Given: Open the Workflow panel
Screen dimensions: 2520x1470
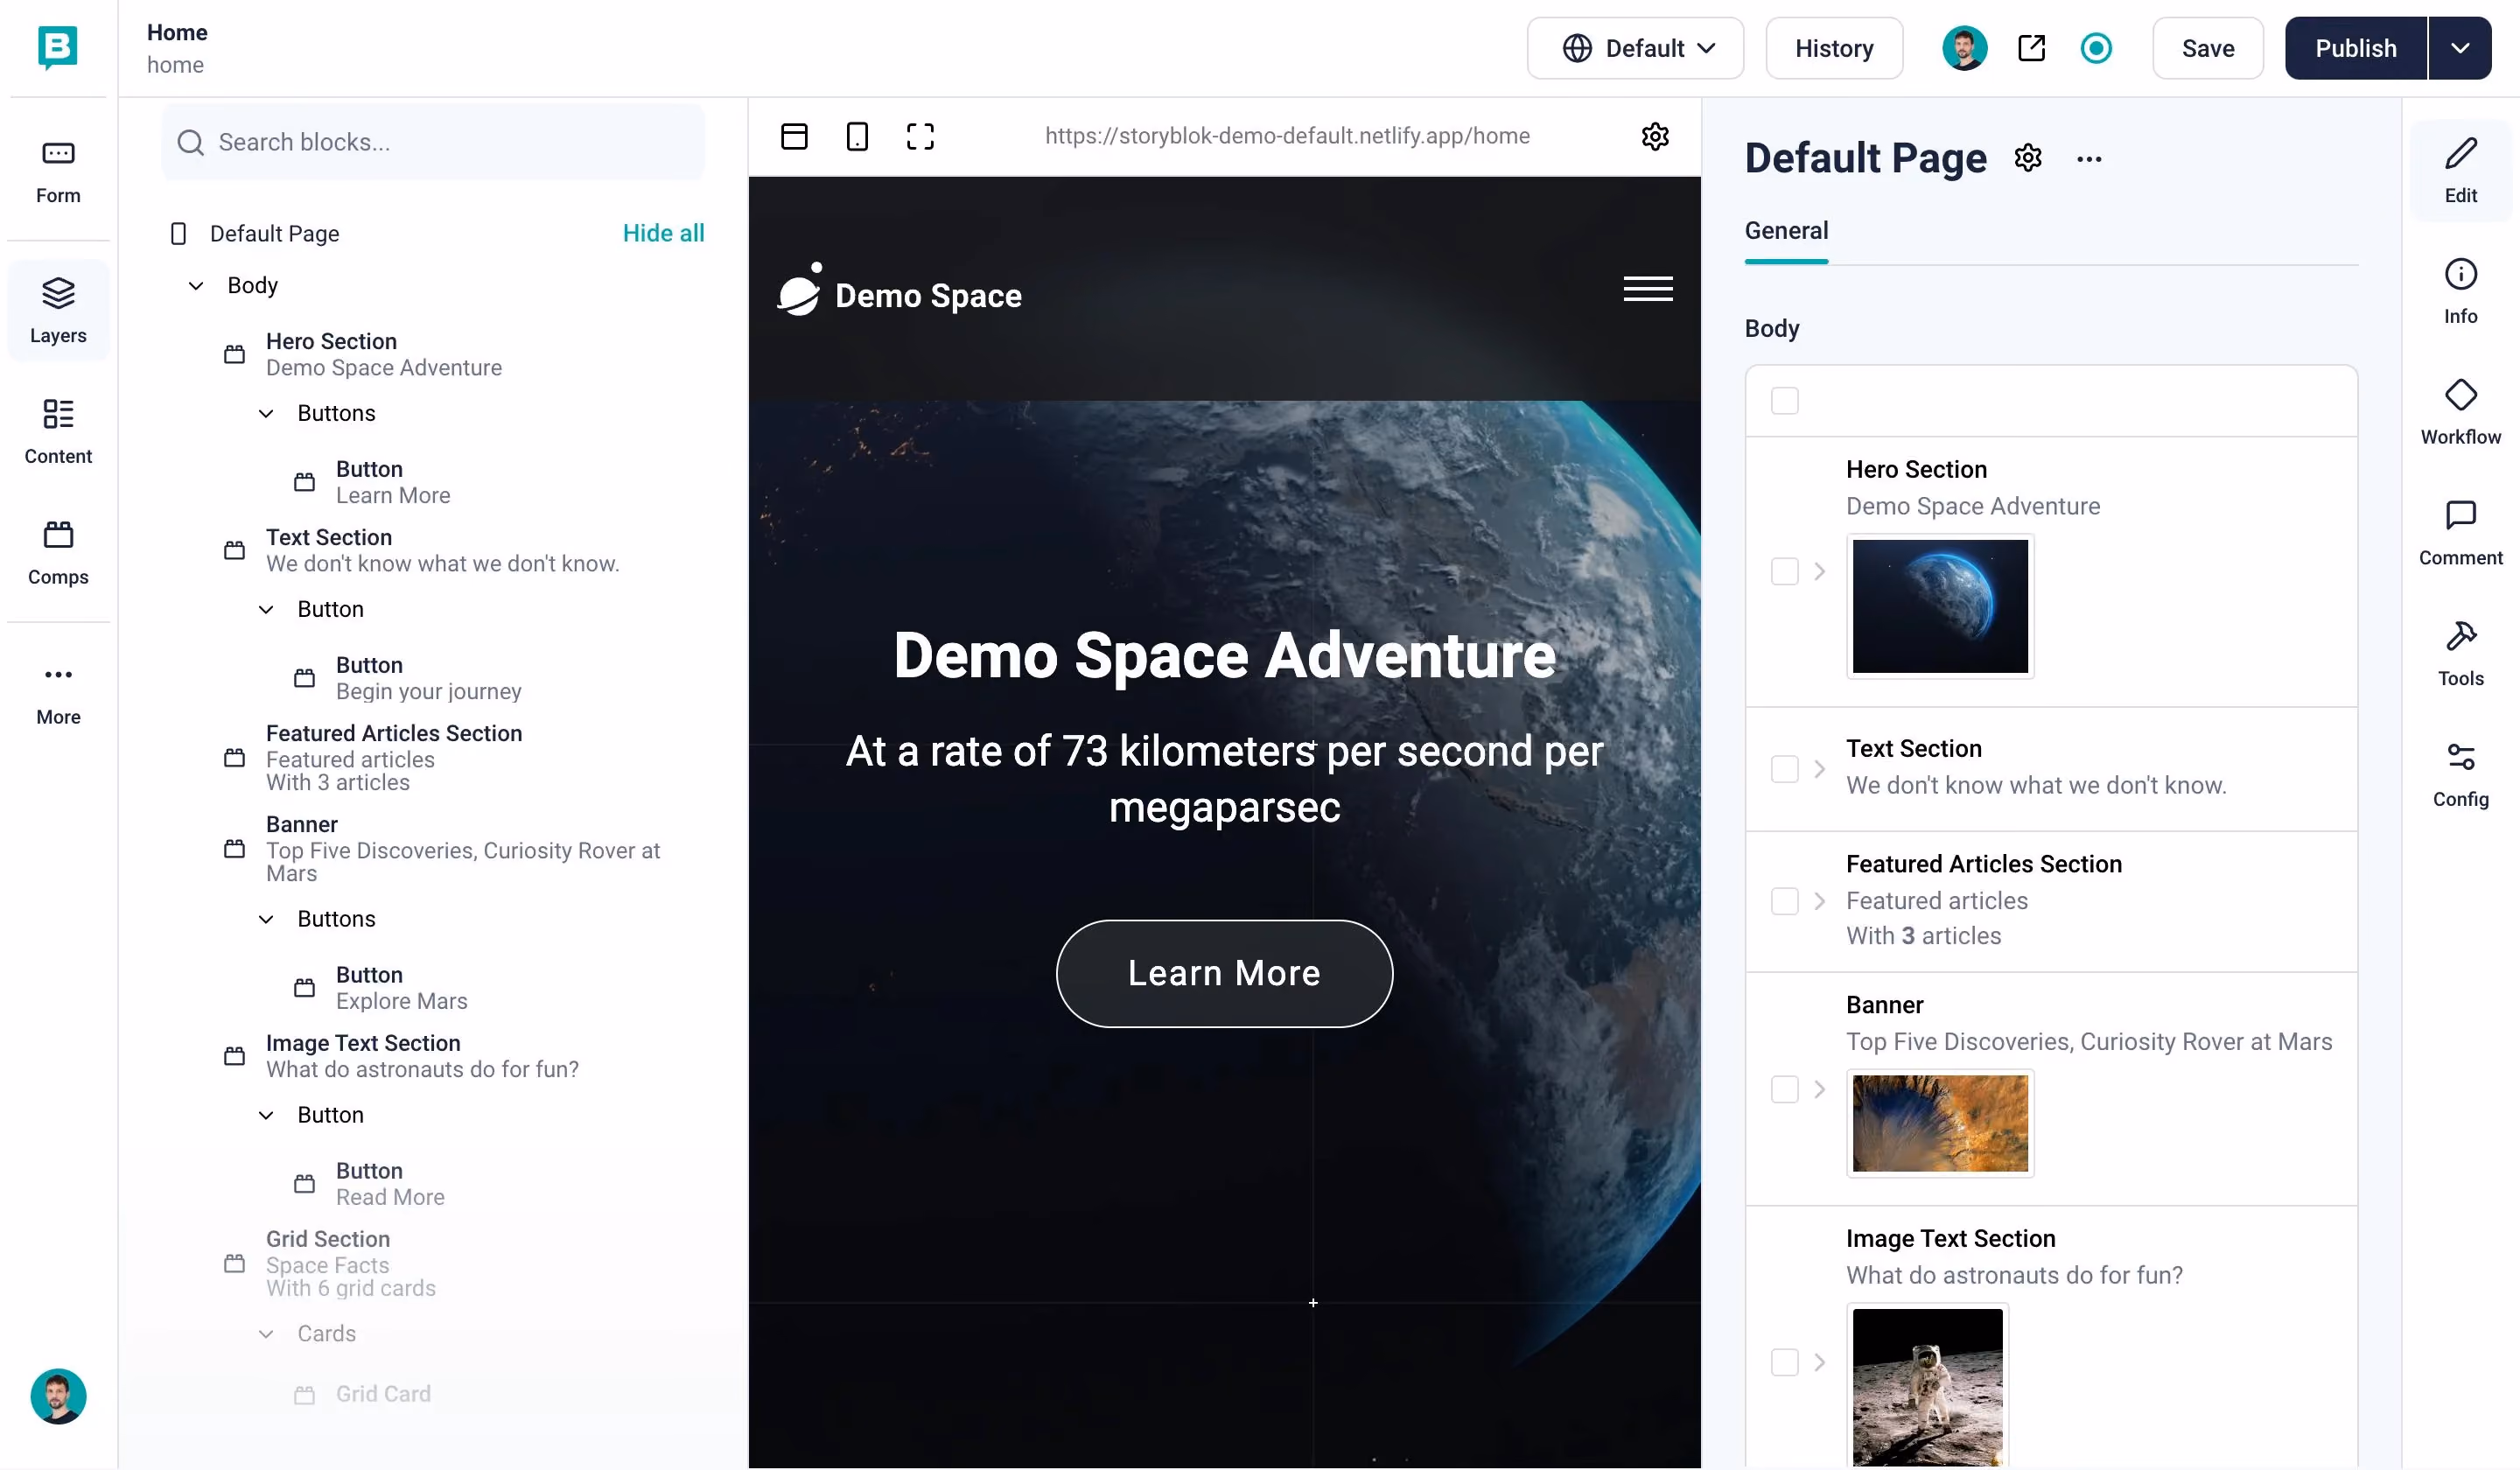Looking at the screenshot, I should pyautogui.click(x=2460, y=412).
